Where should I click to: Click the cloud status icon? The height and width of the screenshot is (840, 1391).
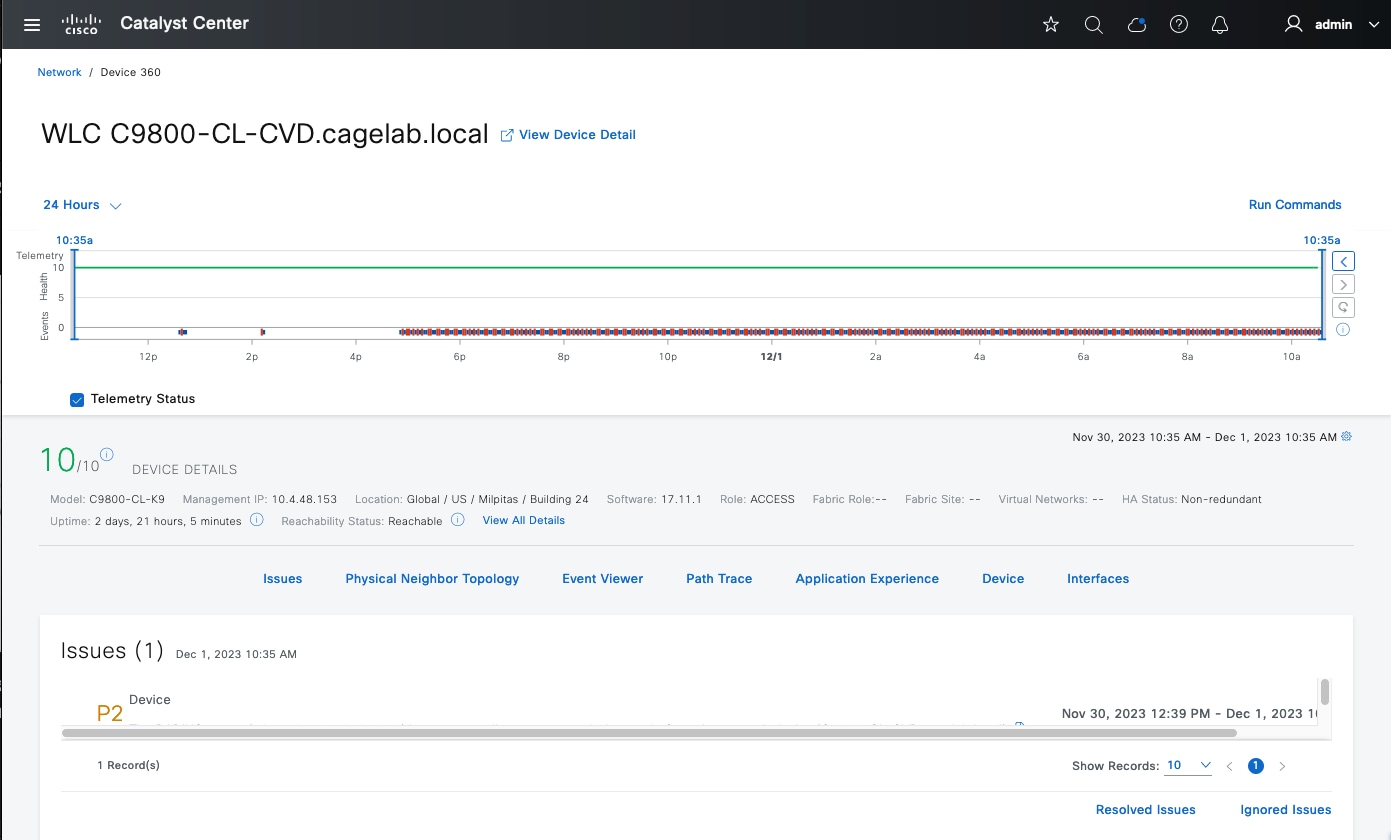1136,24
